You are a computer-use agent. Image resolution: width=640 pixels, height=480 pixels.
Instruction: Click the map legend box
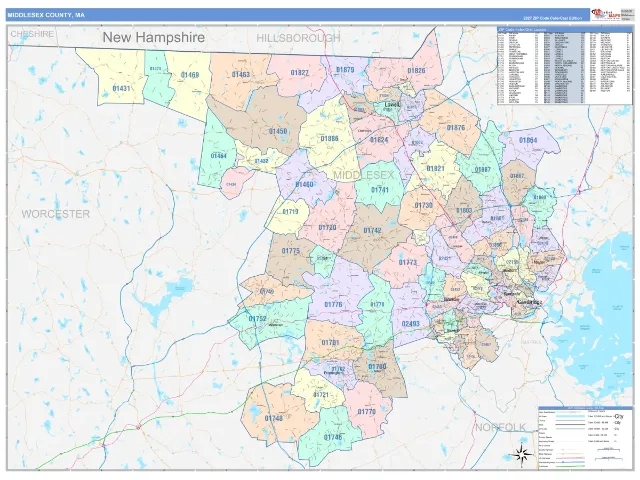point(585,438)
